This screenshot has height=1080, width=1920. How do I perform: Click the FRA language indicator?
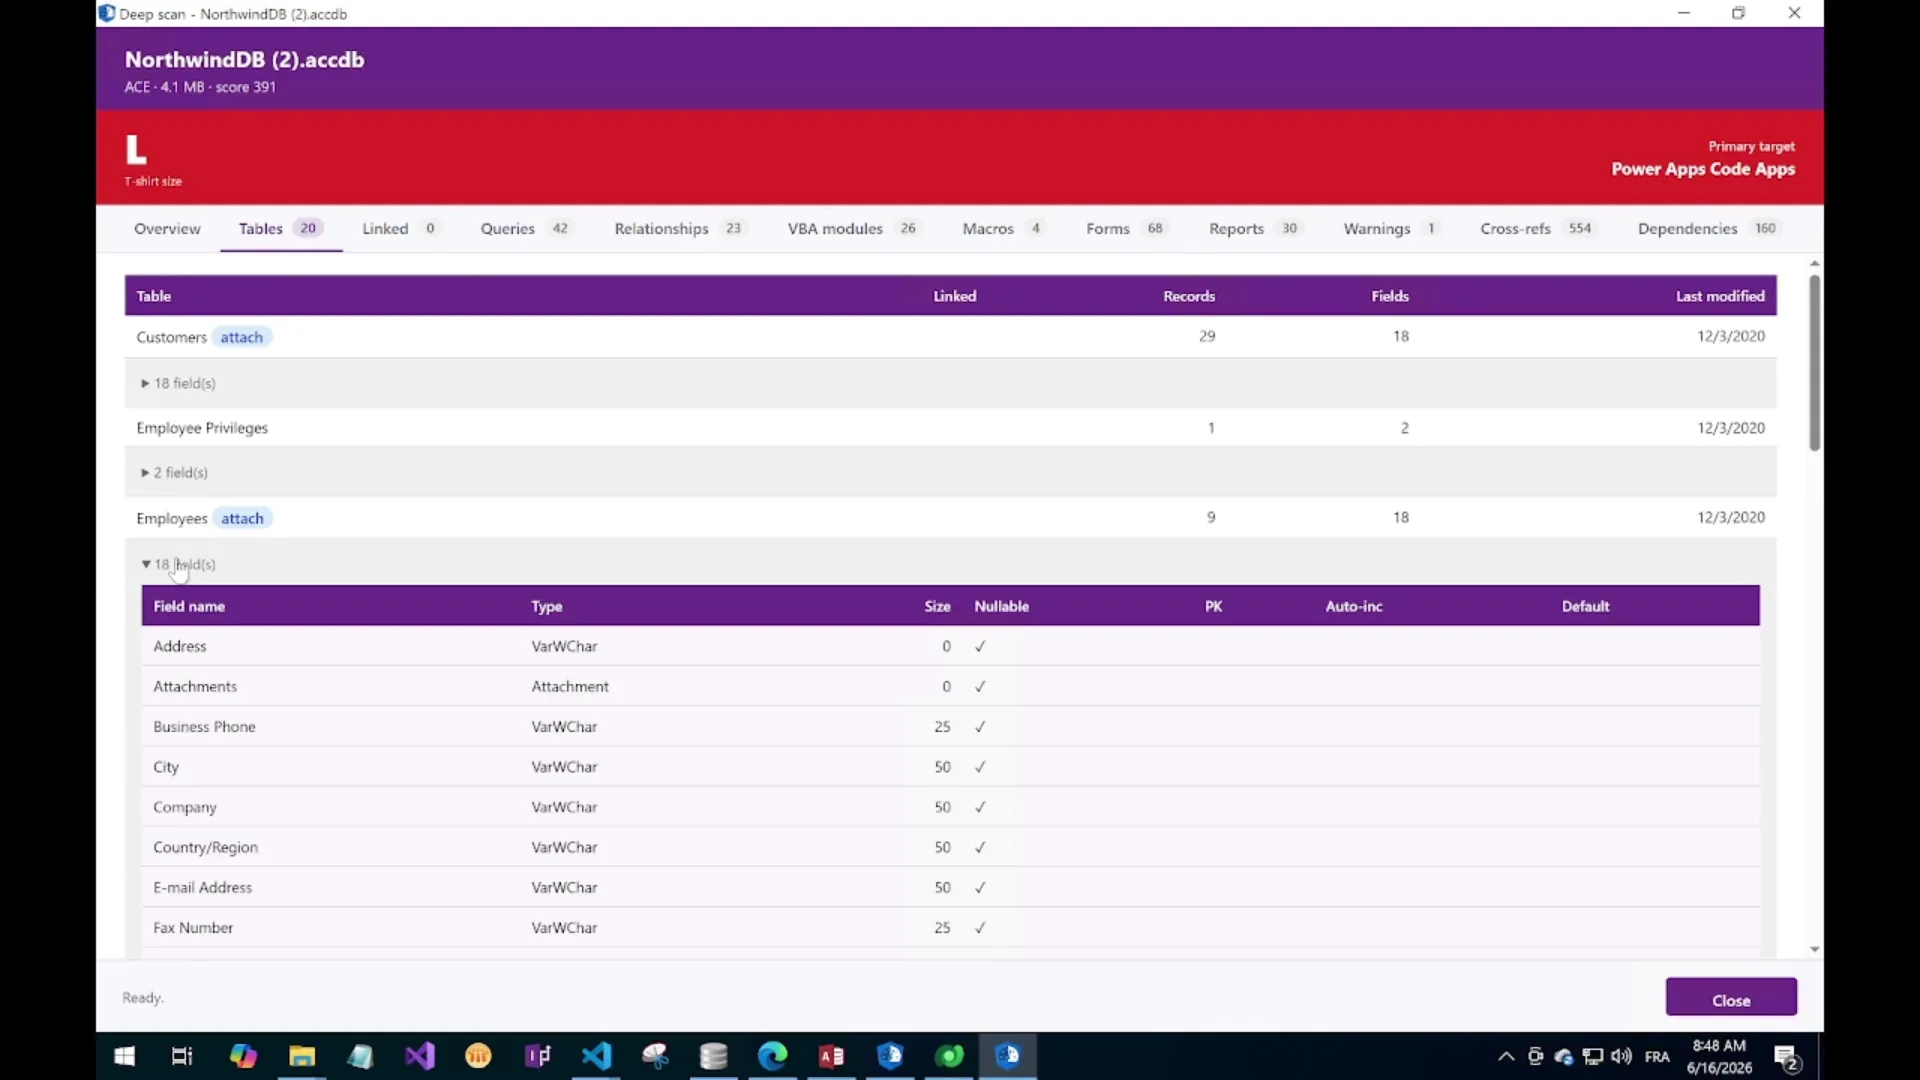click(x=1657, y=1057)
